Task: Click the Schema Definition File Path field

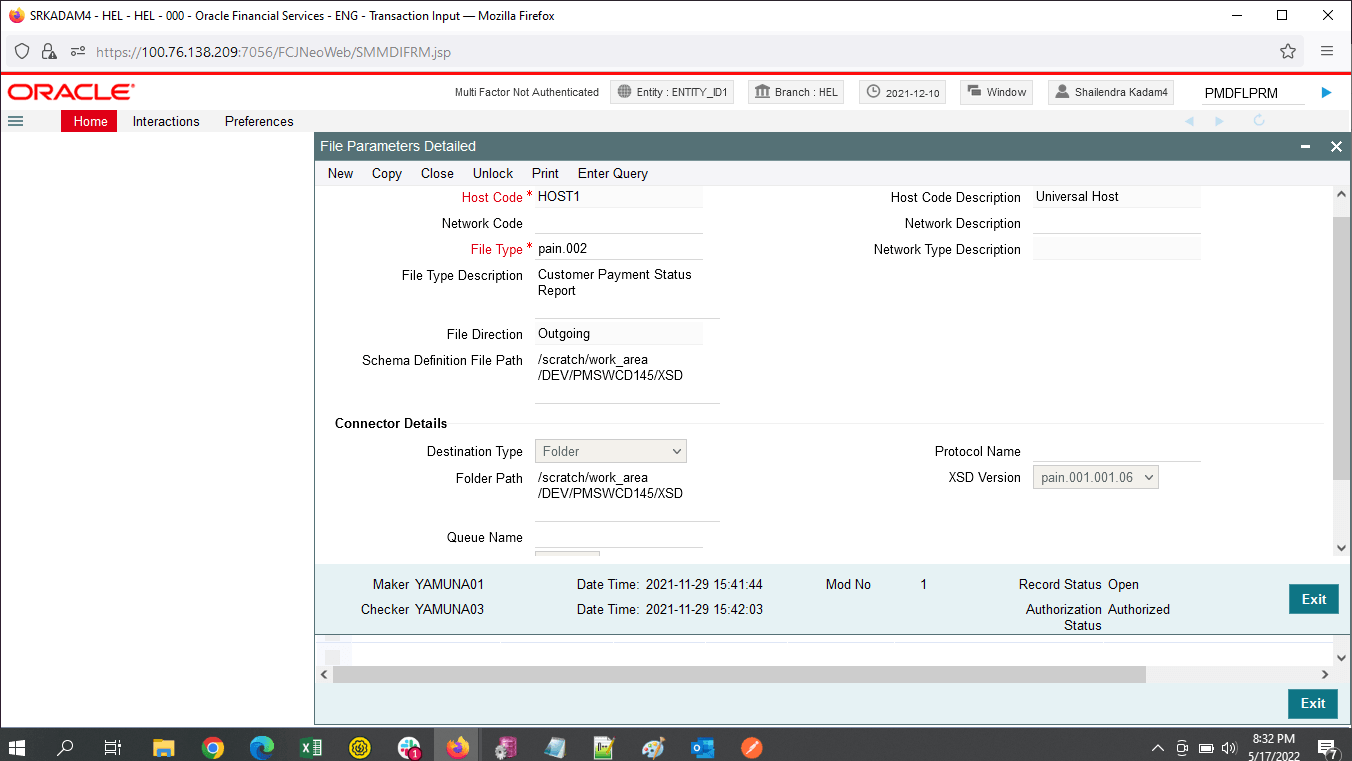Action: point(627,378)
